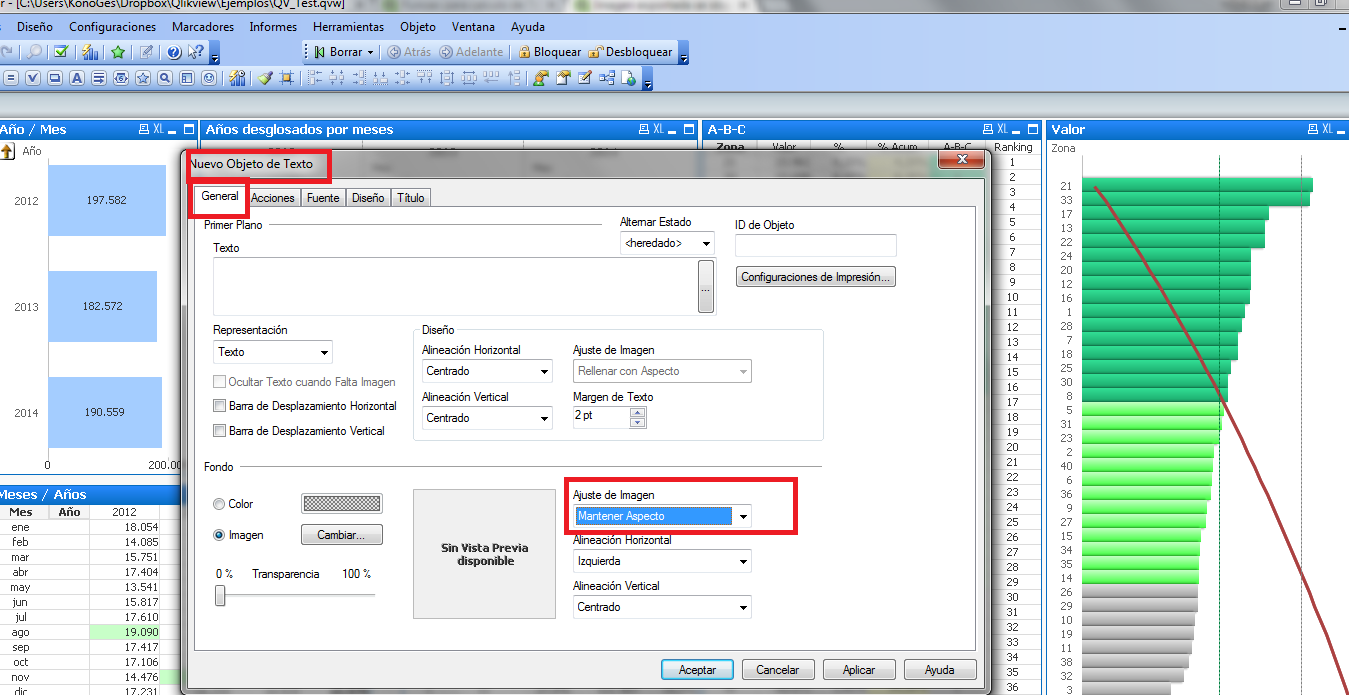The width and height of the screenshot is (1349, 695).
Task: Click the smiley Custom Object icon
Action: pyautogui.click(x=209, y=77)
